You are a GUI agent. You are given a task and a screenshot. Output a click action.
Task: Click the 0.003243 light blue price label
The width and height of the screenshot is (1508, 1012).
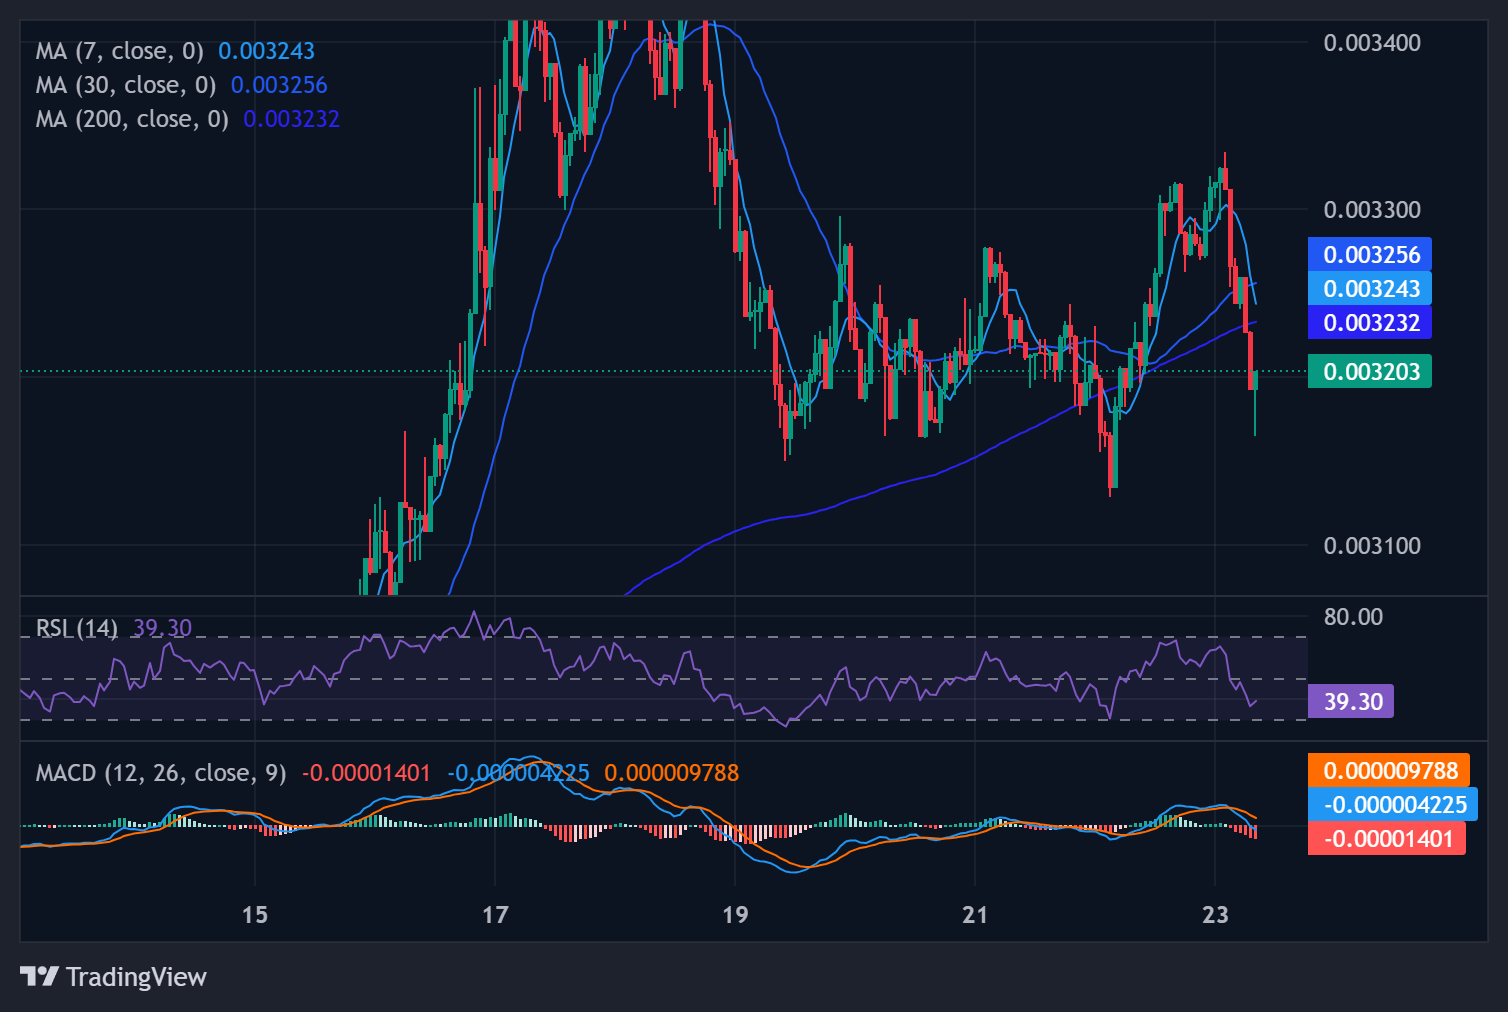pos(1370,289)
